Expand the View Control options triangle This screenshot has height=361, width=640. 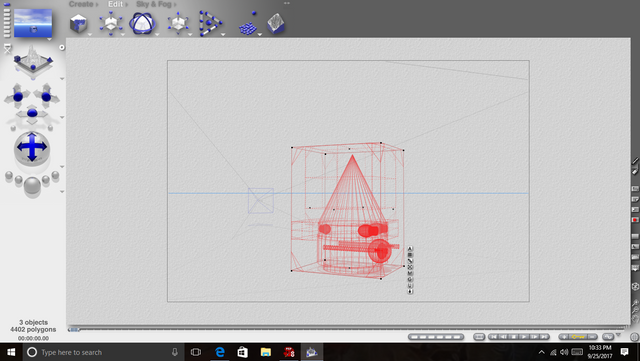click(62, 78)
